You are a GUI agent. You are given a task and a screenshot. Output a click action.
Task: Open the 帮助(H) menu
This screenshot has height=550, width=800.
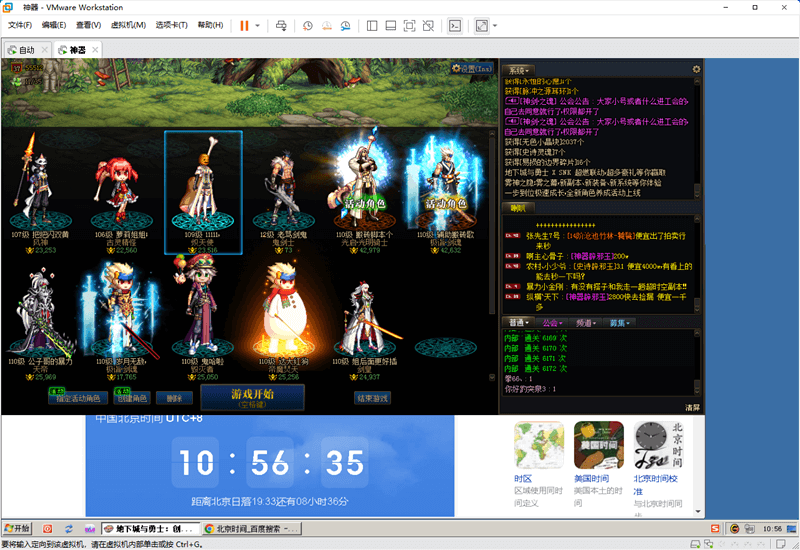click(x=210, y=25)
